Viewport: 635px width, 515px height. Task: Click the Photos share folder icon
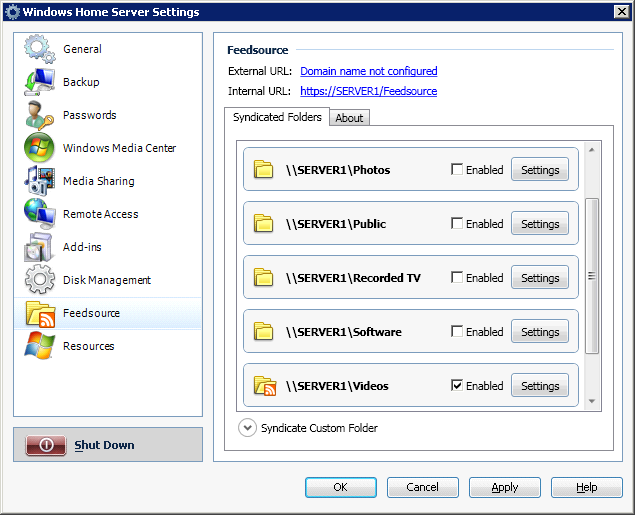(x=263, y=169)
